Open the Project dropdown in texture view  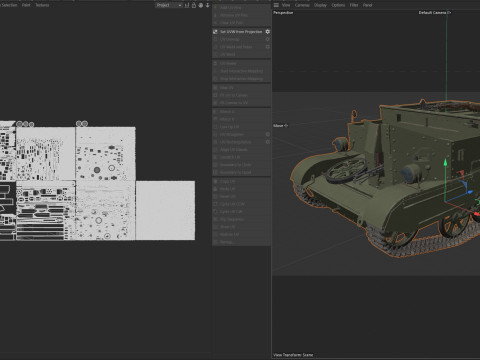[x=169, y=5]
